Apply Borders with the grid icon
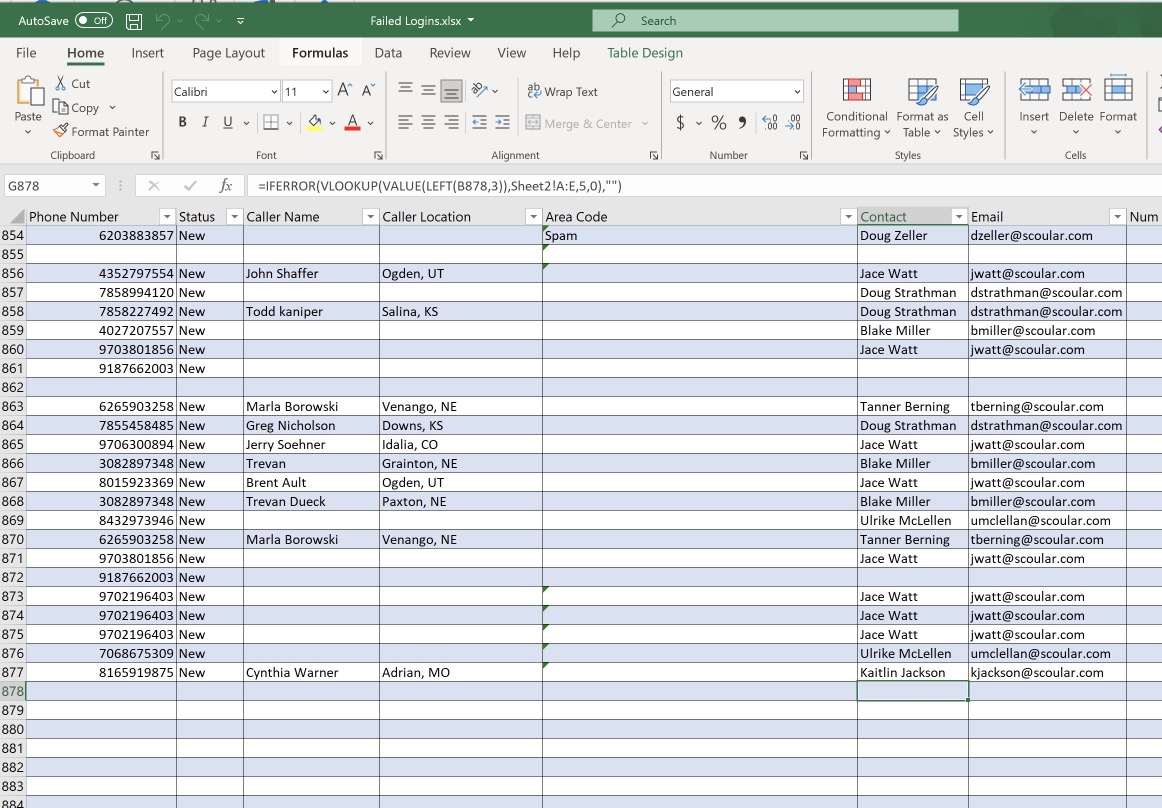This screenshot has width=1162, height=808. tap(271, 122)
